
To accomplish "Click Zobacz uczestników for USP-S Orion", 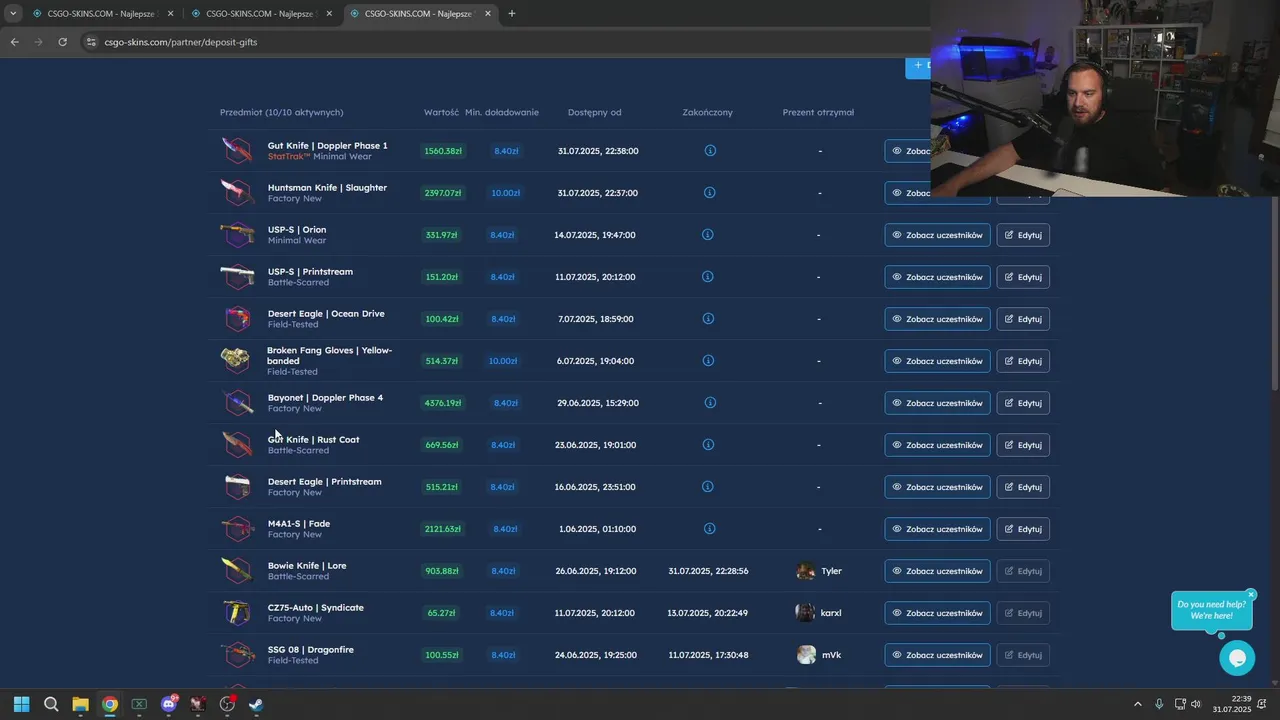I will [x=937, y=235].
